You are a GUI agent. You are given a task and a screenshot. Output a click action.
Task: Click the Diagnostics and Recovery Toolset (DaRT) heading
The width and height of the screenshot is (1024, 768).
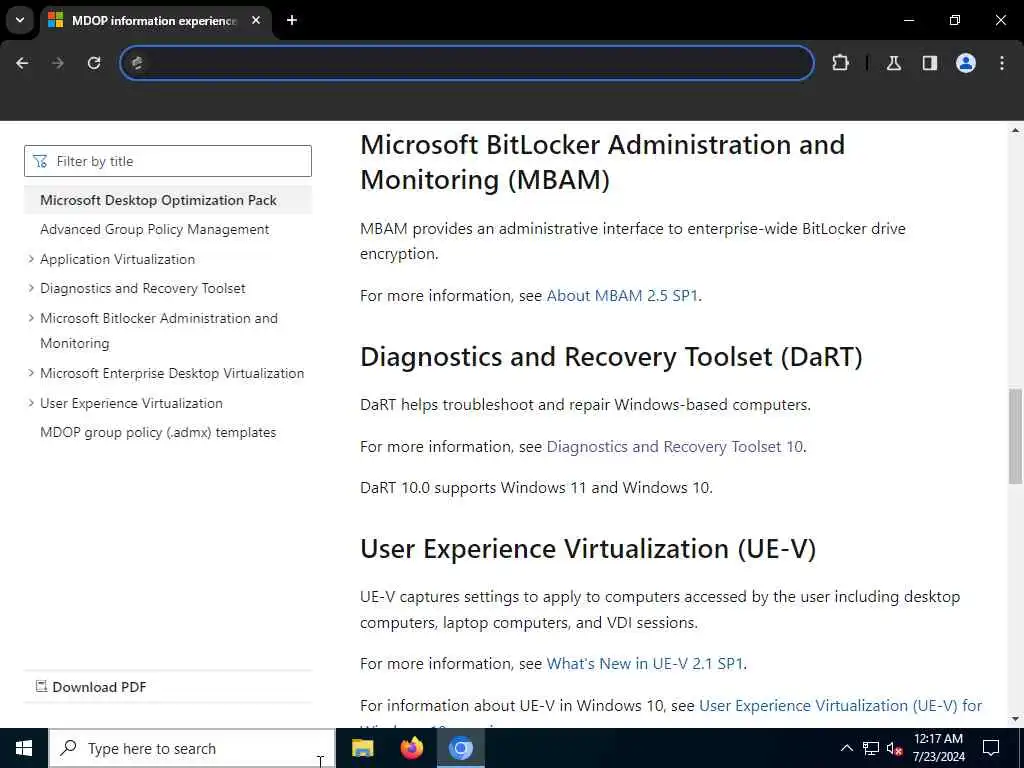coord(611,357)
